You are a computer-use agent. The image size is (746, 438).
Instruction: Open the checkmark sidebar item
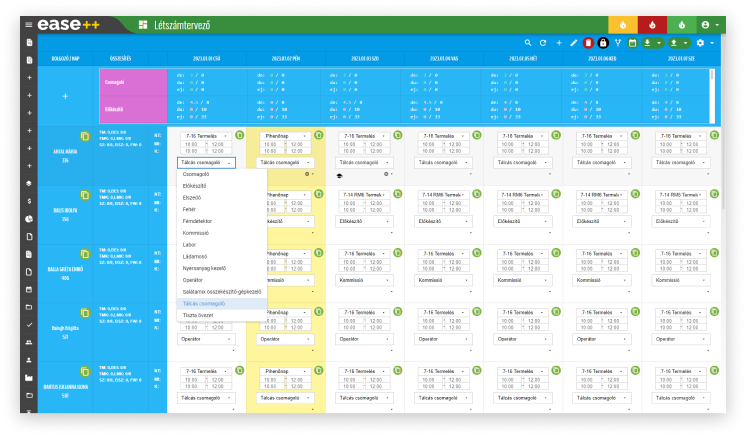(x=29, y=325)
